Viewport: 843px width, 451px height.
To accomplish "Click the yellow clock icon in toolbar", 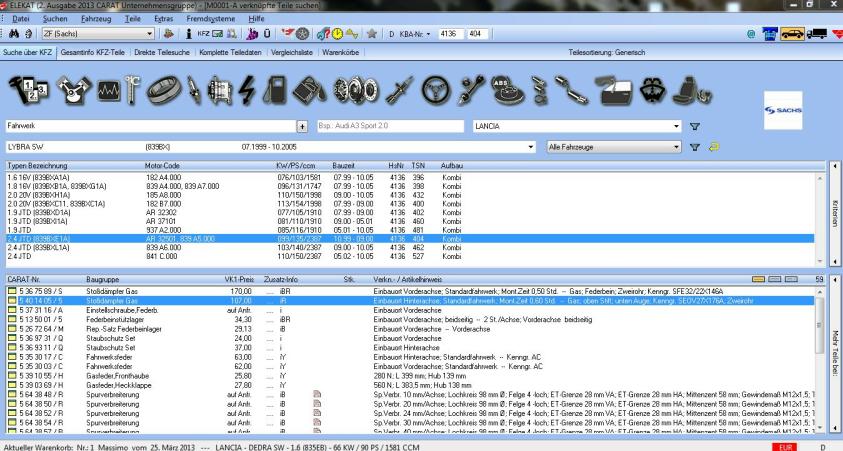I will pyautogui.click(x=337, y=34).
